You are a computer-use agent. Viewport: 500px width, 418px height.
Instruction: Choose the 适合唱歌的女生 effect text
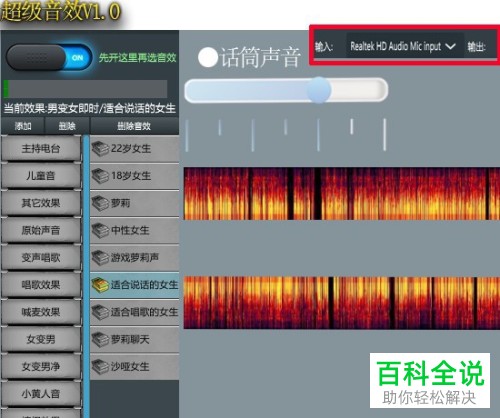144,313
